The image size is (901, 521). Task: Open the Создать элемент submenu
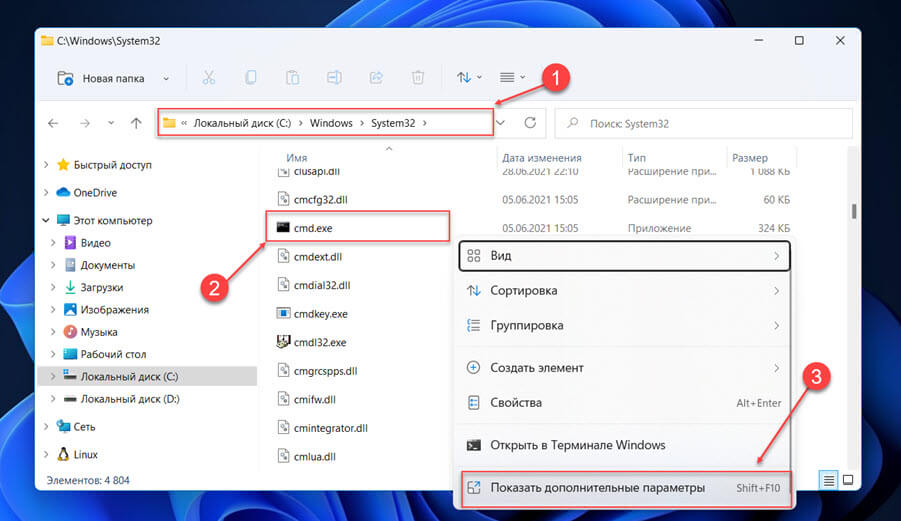(624, 368)
